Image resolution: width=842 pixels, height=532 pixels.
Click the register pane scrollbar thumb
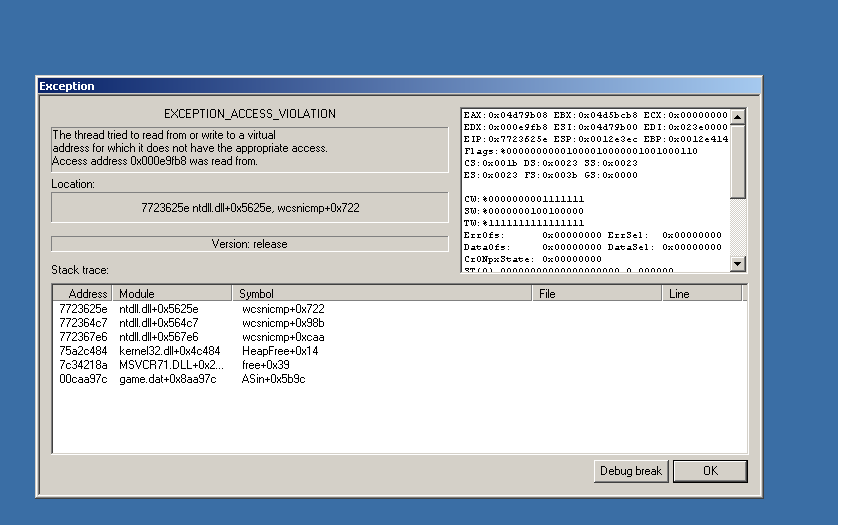pos(738,161)
